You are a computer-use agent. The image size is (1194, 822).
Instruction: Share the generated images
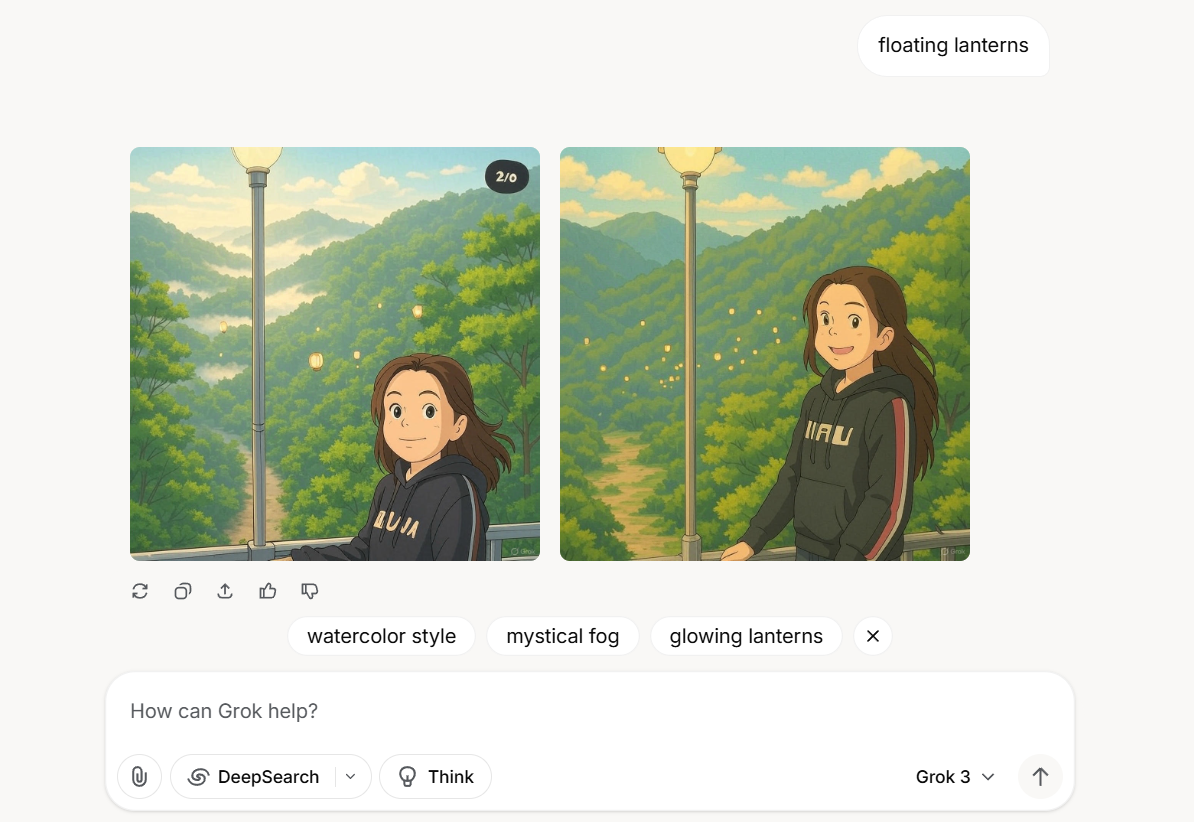[225, 591]
